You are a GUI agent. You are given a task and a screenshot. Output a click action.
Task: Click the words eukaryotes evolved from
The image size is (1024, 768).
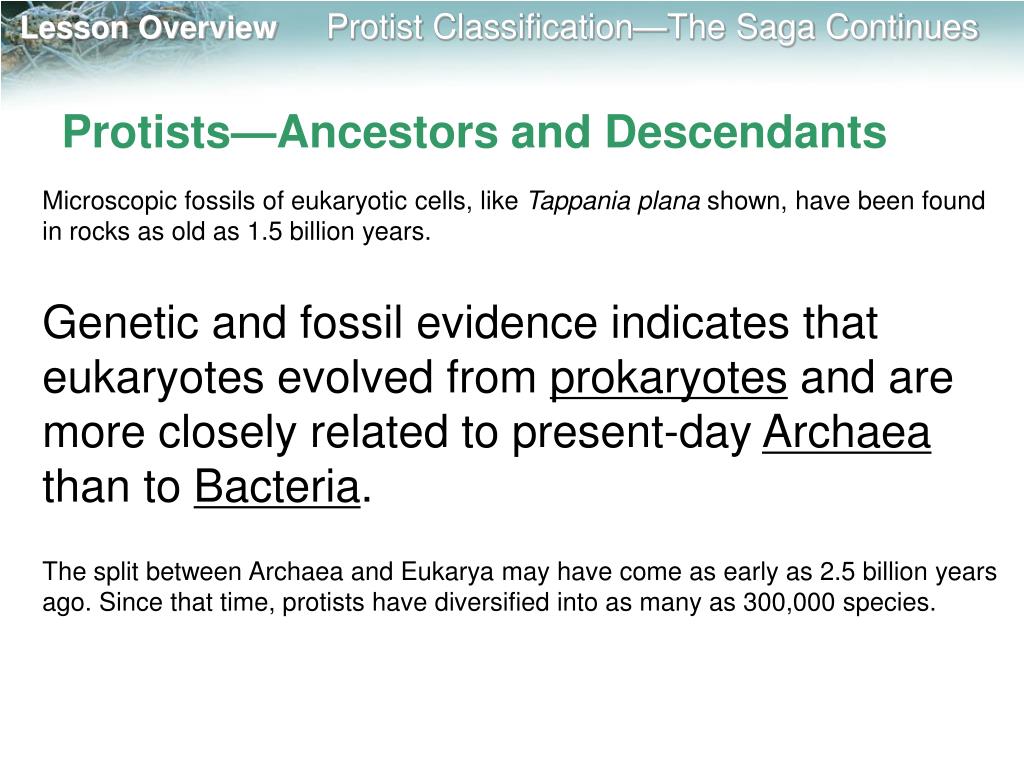pyautogui.click(x=289, y=379)
